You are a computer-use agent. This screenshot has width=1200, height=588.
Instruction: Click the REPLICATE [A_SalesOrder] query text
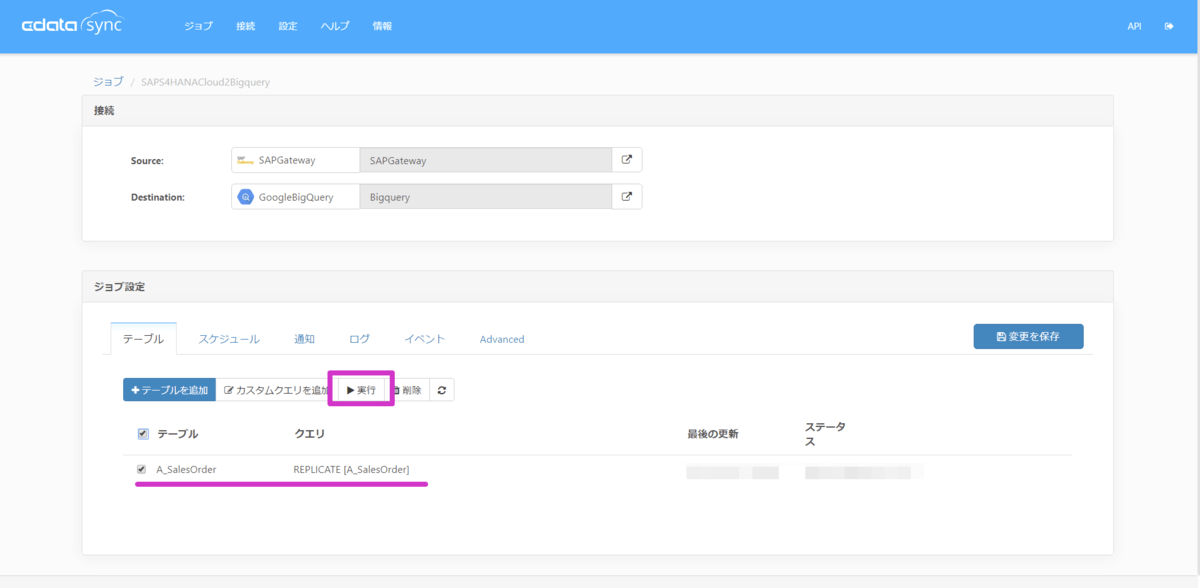point(351,469)
